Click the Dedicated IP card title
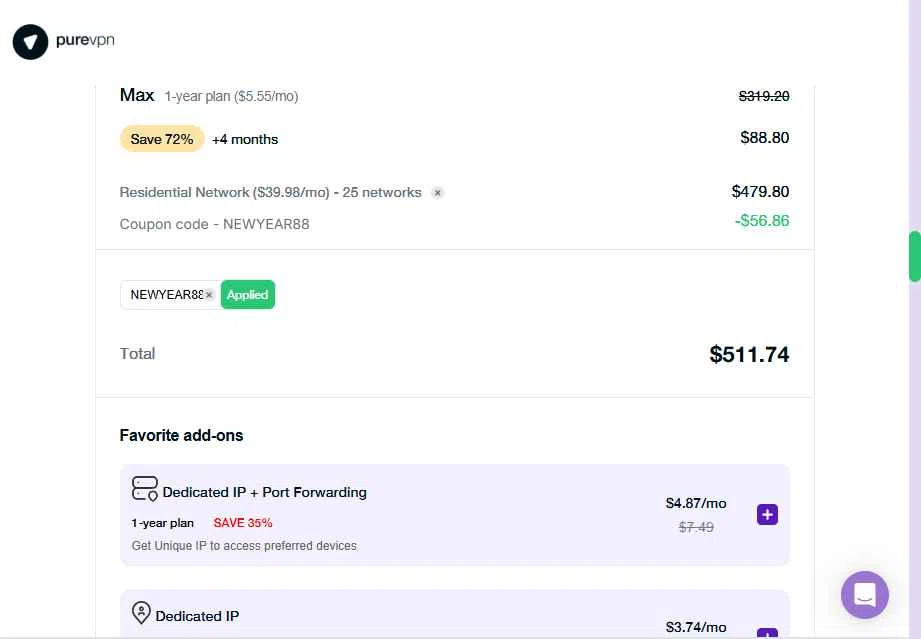The height and width of the screenshot is (639, 921). click(197, 616)
